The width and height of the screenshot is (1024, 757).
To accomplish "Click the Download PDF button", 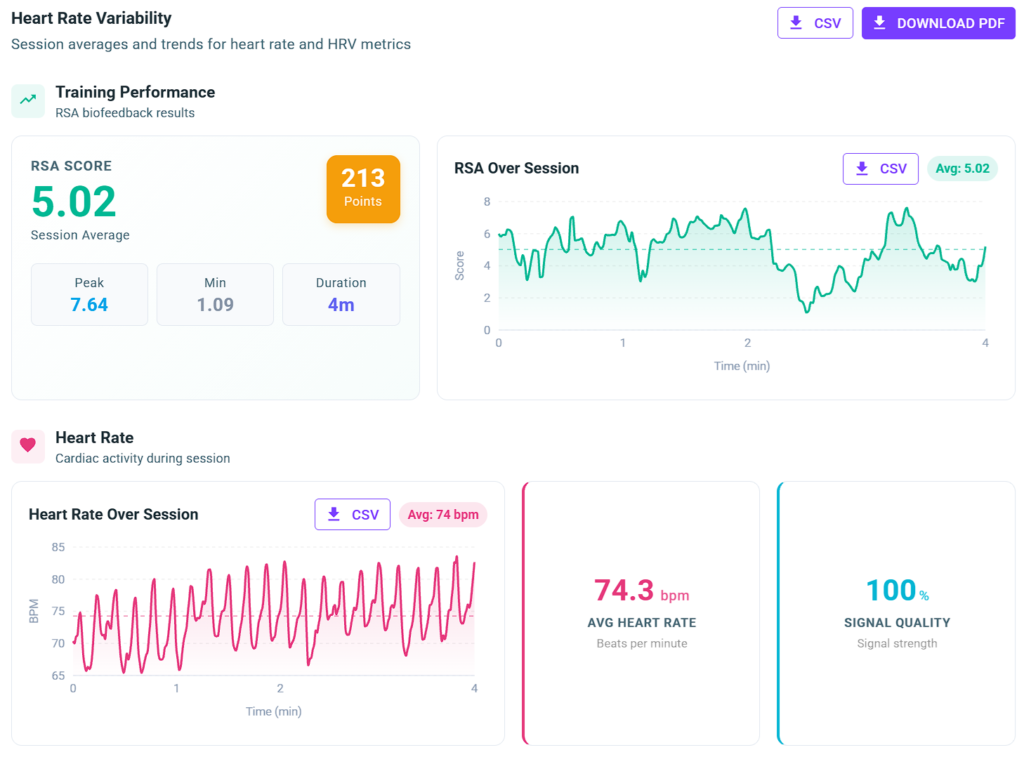I will [938, 23].
